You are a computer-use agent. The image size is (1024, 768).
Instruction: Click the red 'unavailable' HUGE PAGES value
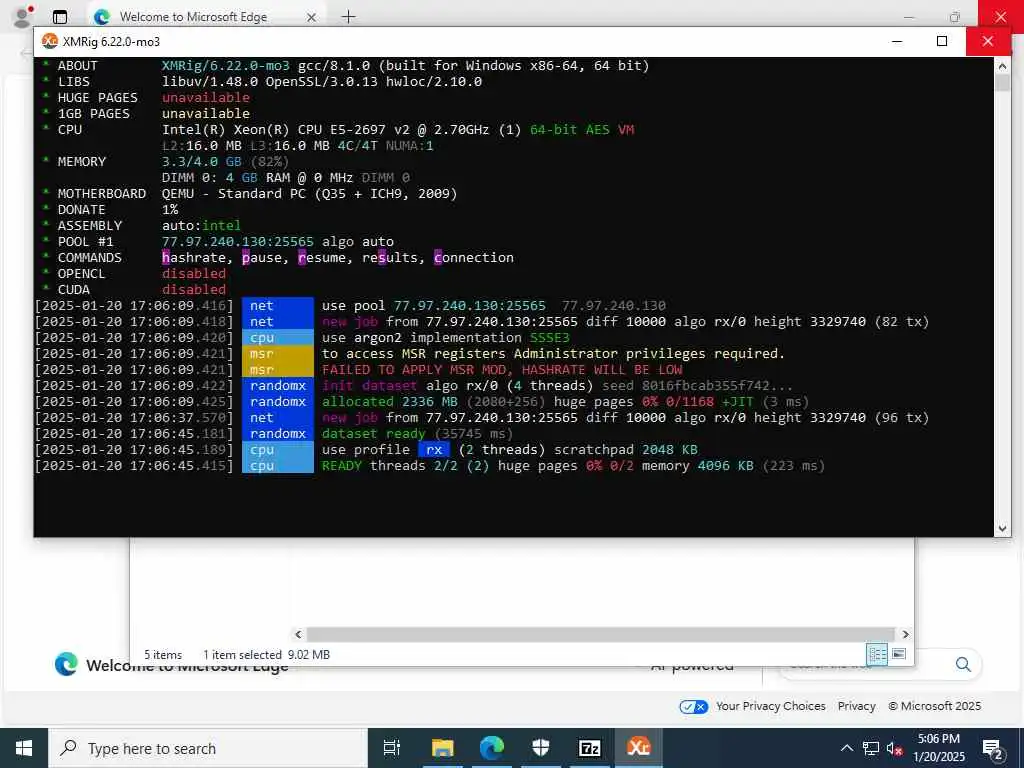point(206,97)
